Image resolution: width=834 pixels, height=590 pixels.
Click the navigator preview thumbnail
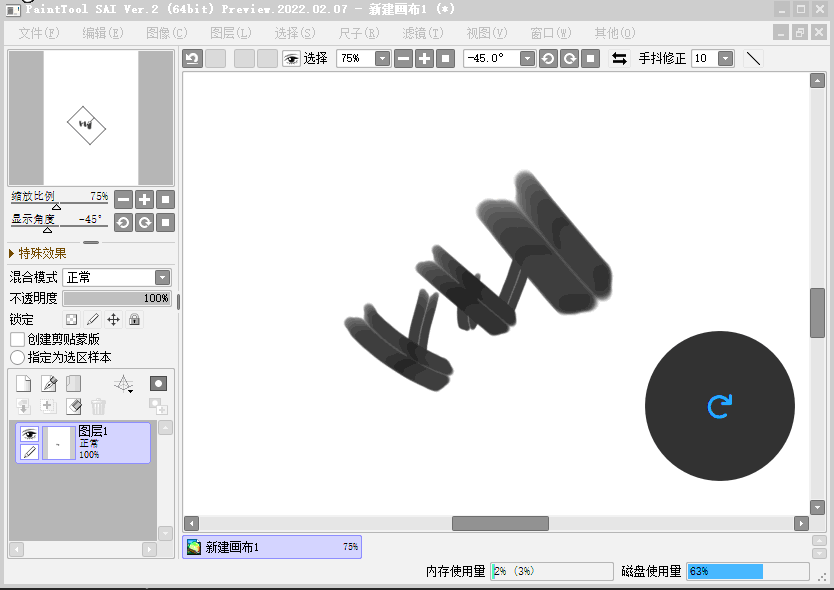tap(91, 118)
